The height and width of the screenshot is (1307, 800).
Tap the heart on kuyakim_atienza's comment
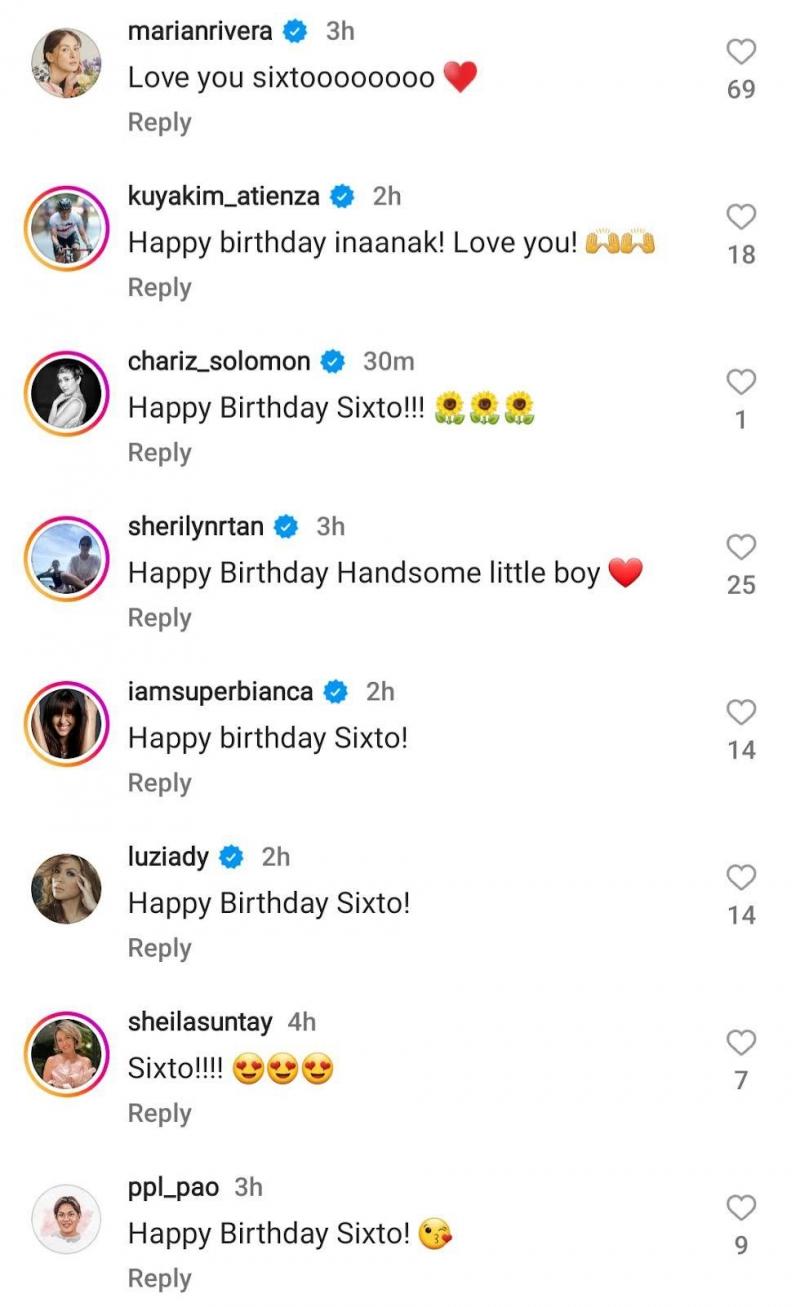click(741, 217)
